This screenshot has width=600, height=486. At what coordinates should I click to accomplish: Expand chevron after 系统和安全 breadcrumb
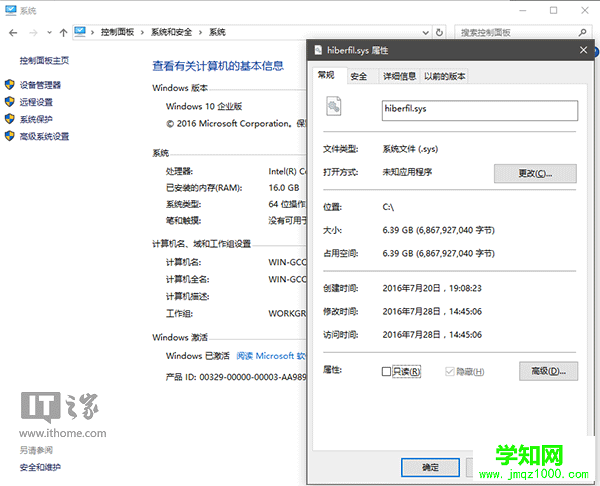(x=200, y=33)
